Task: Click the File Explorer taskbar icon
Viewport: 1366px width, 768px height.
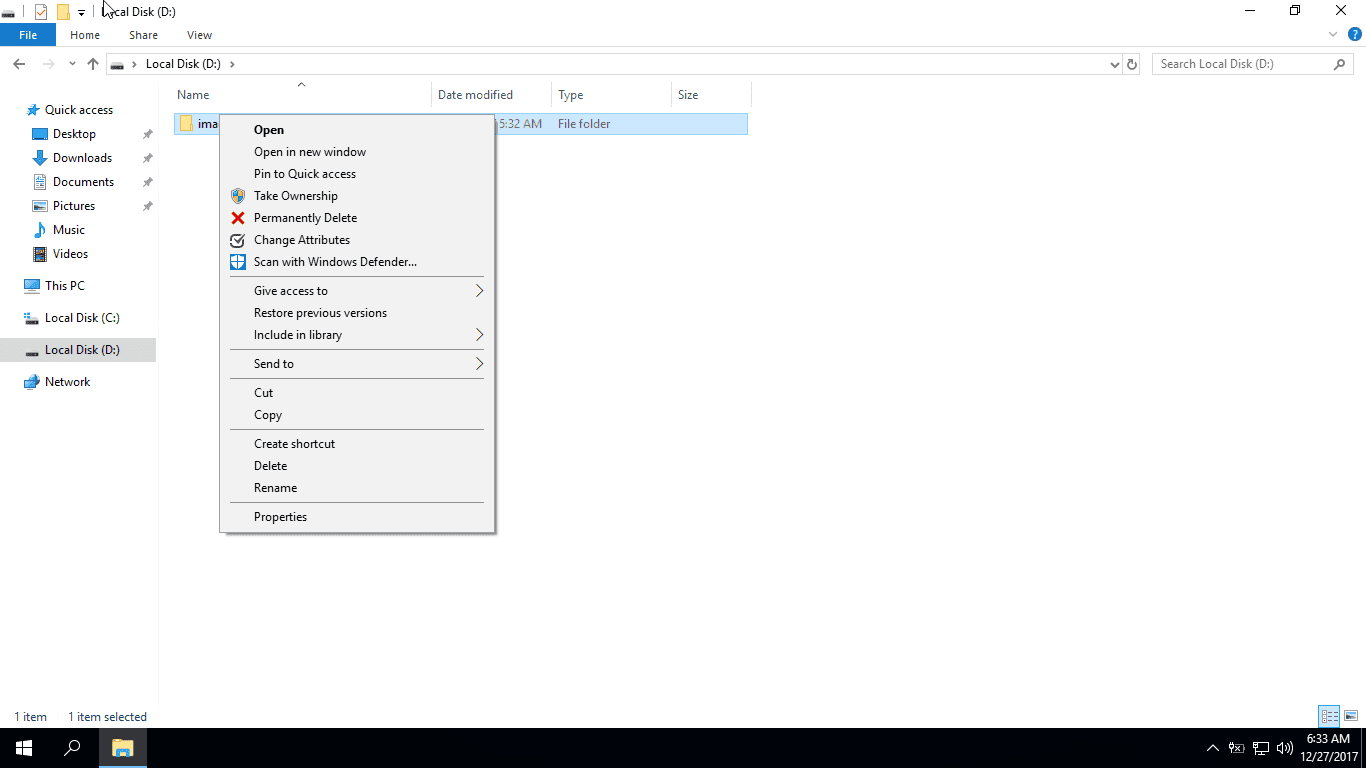Action: tap(122, 747)
